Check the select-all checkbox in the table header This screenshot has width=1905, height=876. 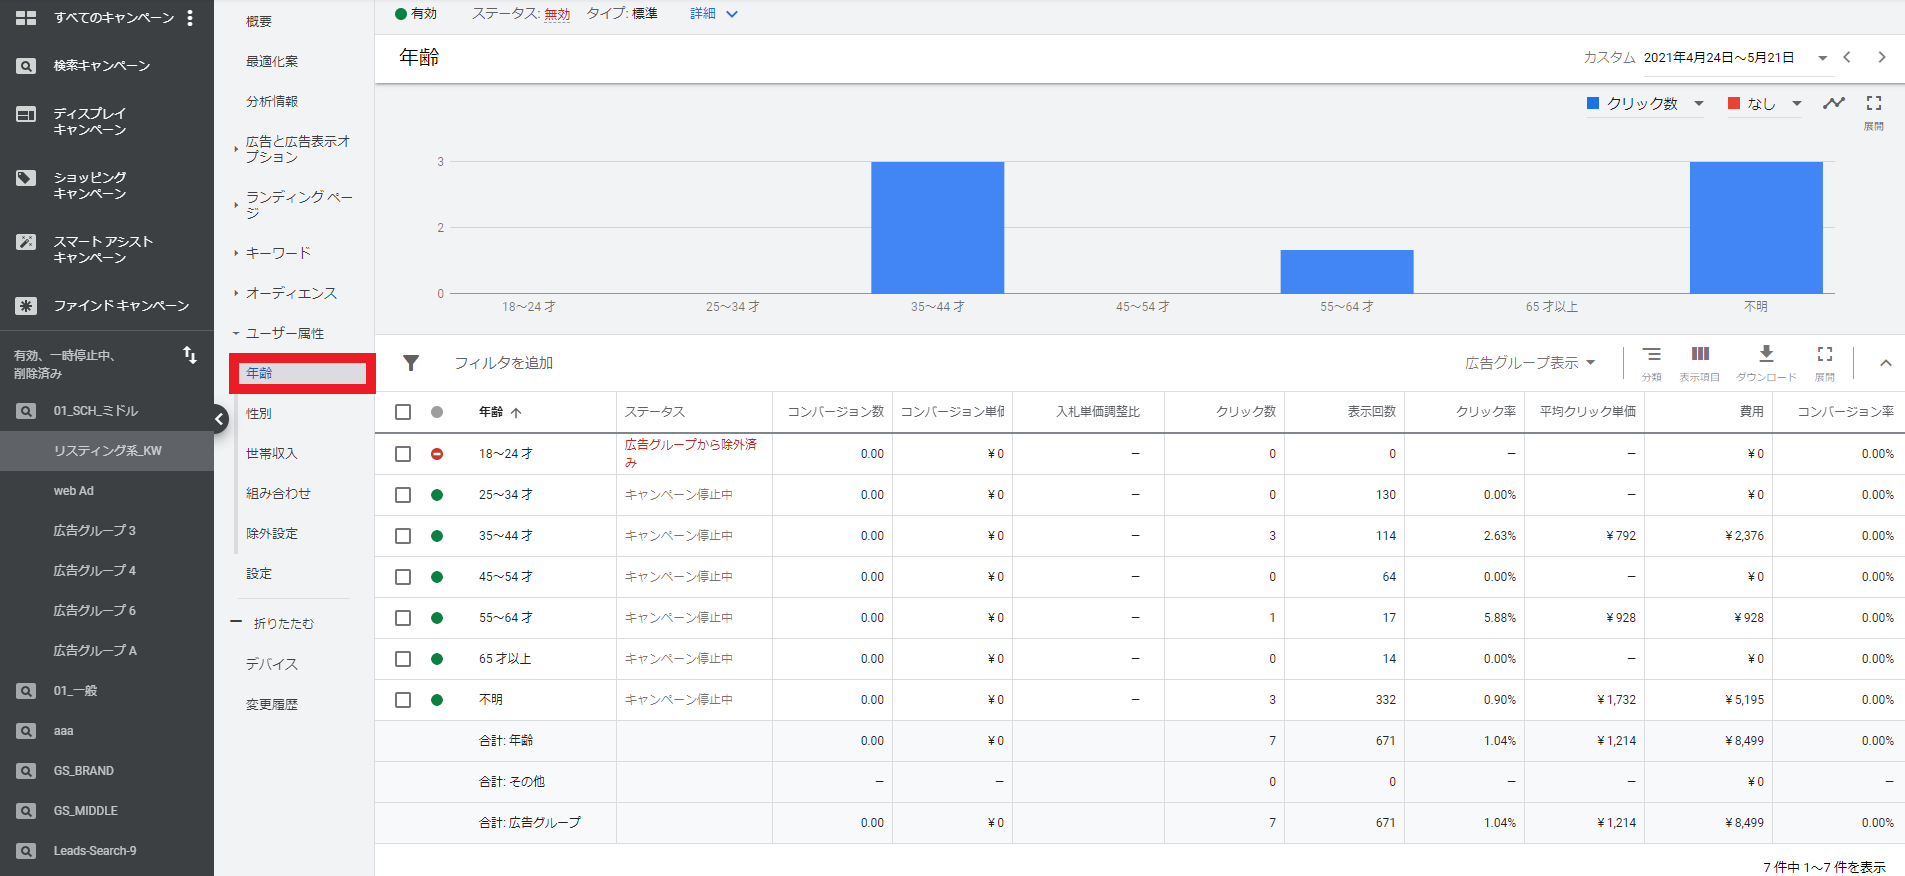pos(403,412)
